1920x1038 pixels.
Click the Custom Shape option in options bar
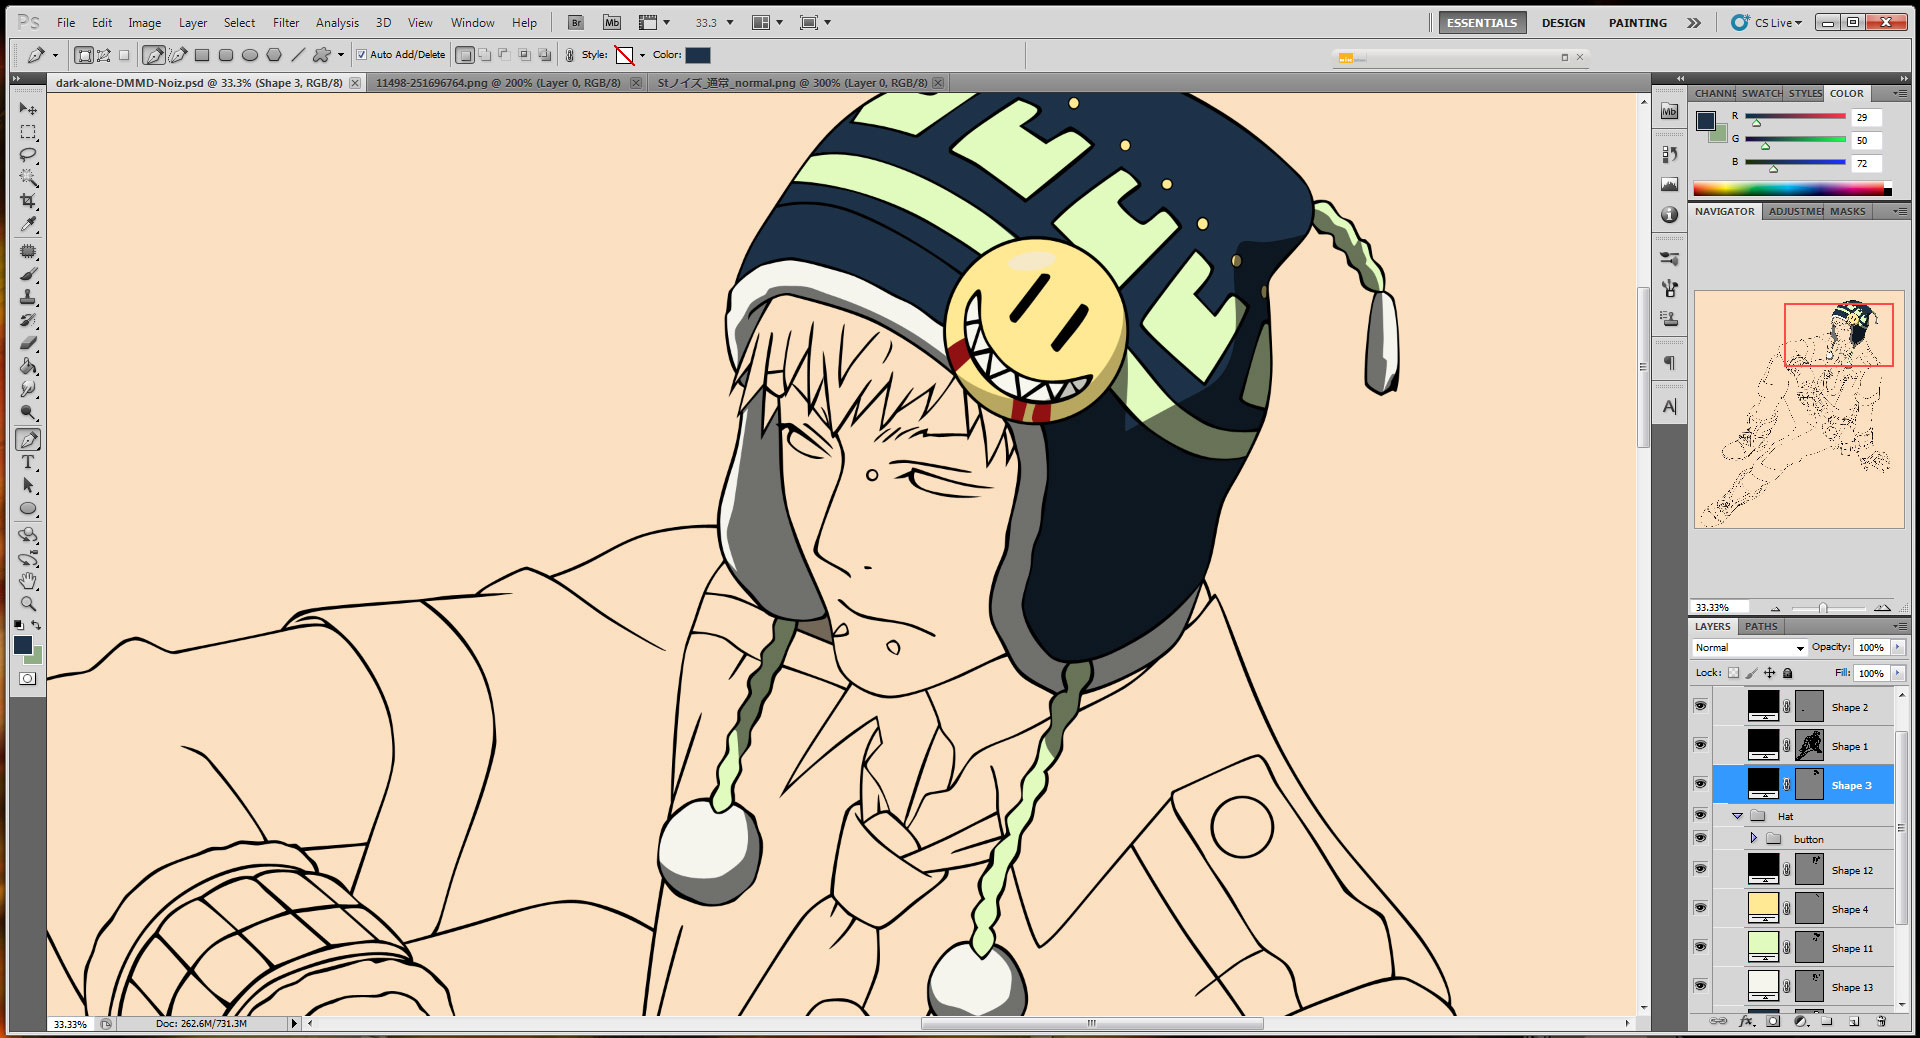tap(322, 55)
